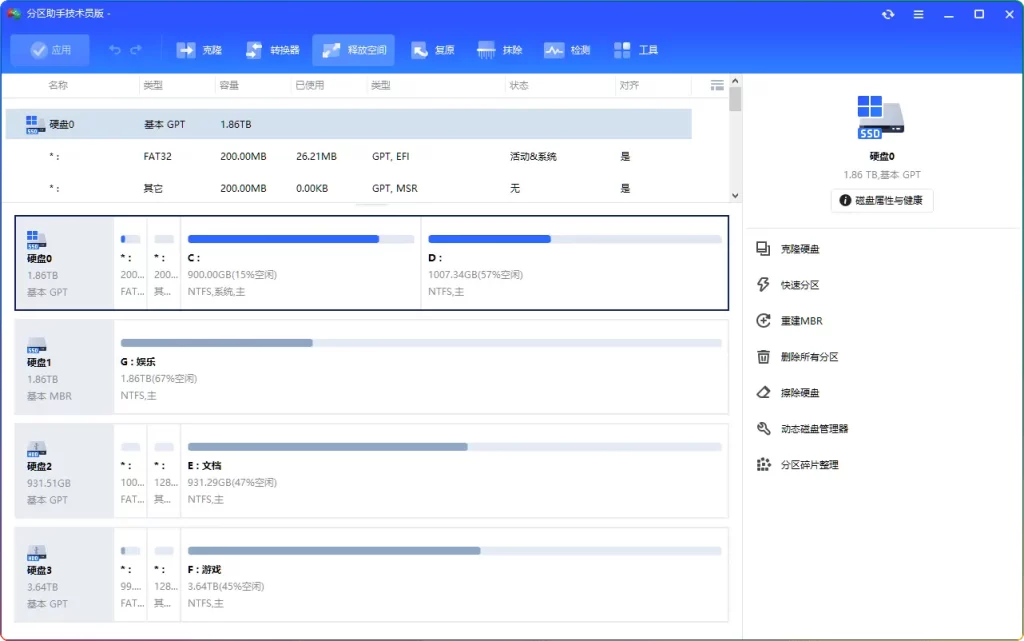Click 克隆硬盘 in side panel

[800, 249]
